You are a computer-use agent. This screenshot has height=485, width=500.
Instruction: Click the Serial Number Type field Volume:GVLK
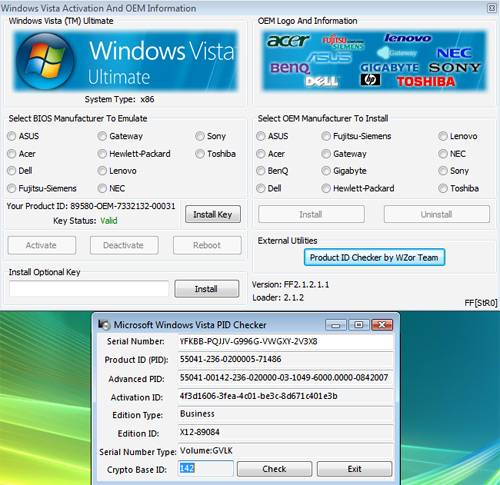(285, 451)
